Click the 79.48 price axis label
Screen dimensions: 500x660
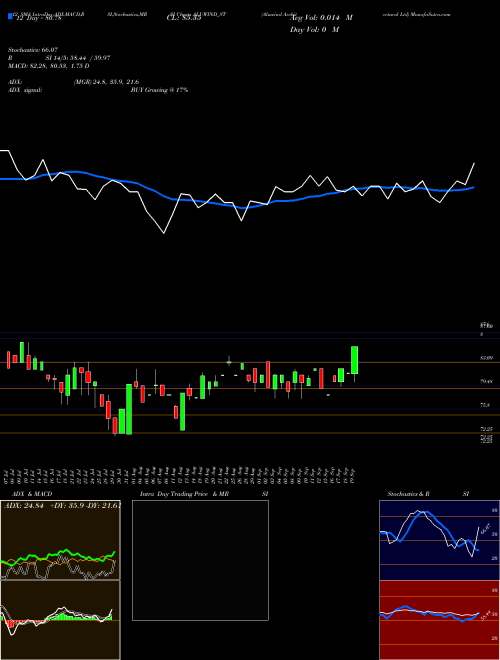coord(487,381)
